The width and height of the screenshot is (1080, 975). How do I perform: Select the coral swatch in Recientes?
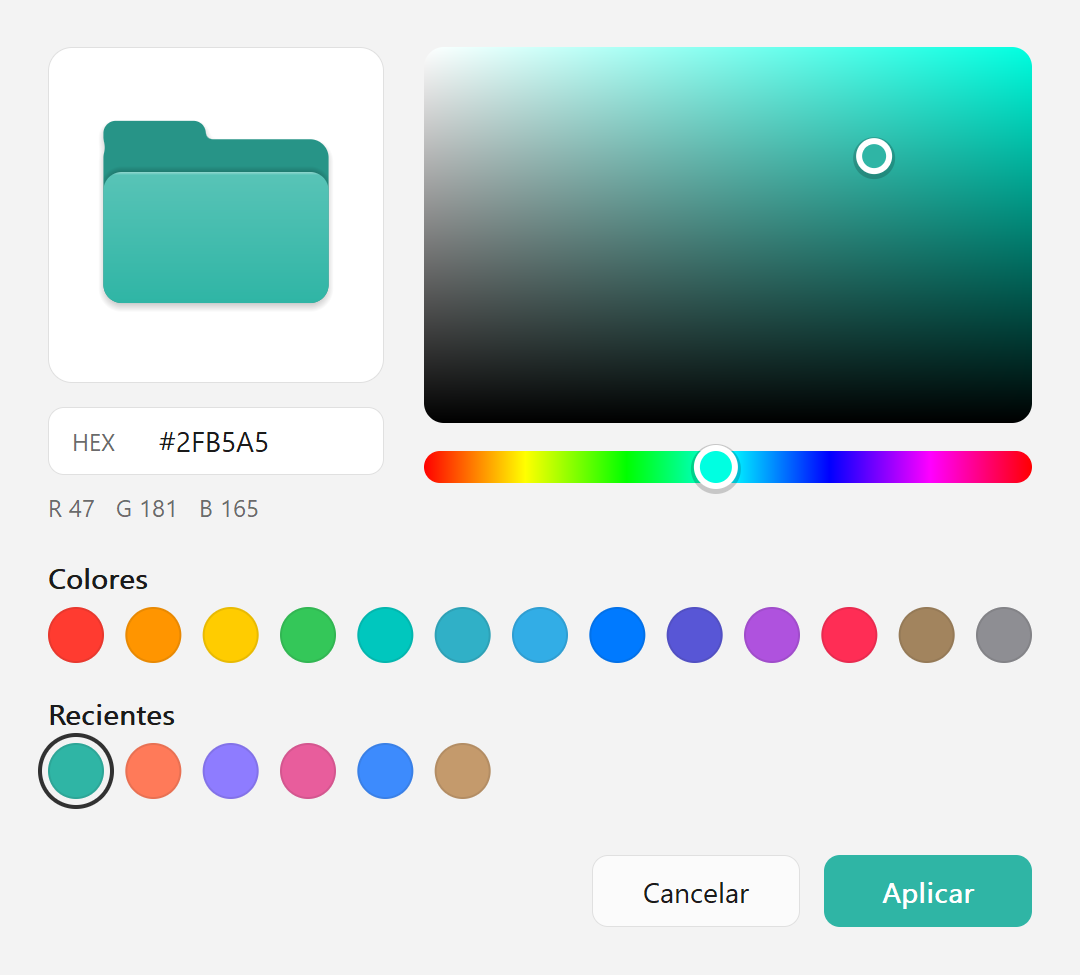153,770
